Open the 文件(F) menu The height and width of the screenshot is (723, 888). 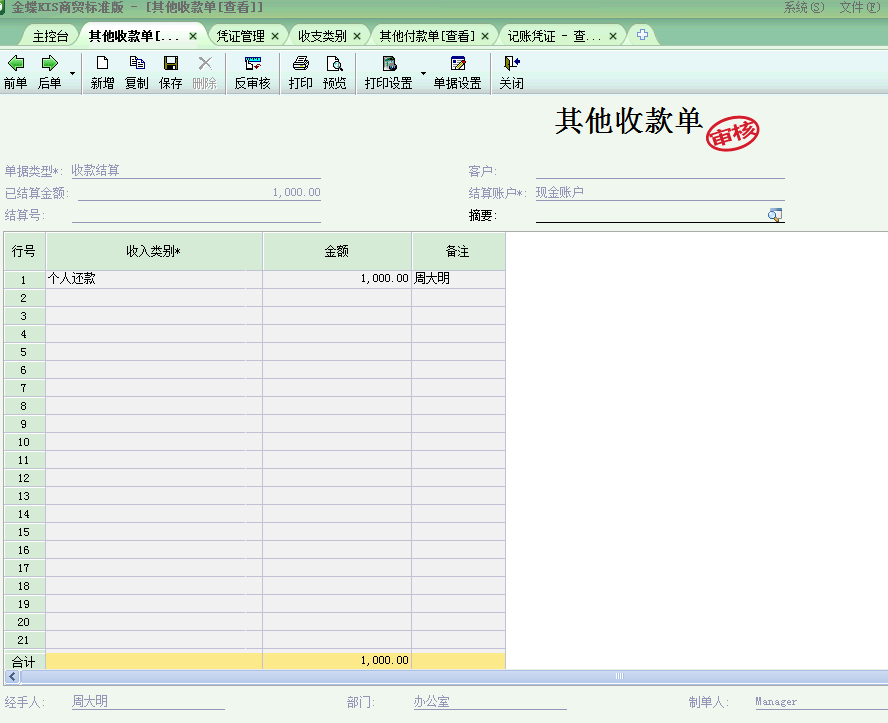point(860,7)
